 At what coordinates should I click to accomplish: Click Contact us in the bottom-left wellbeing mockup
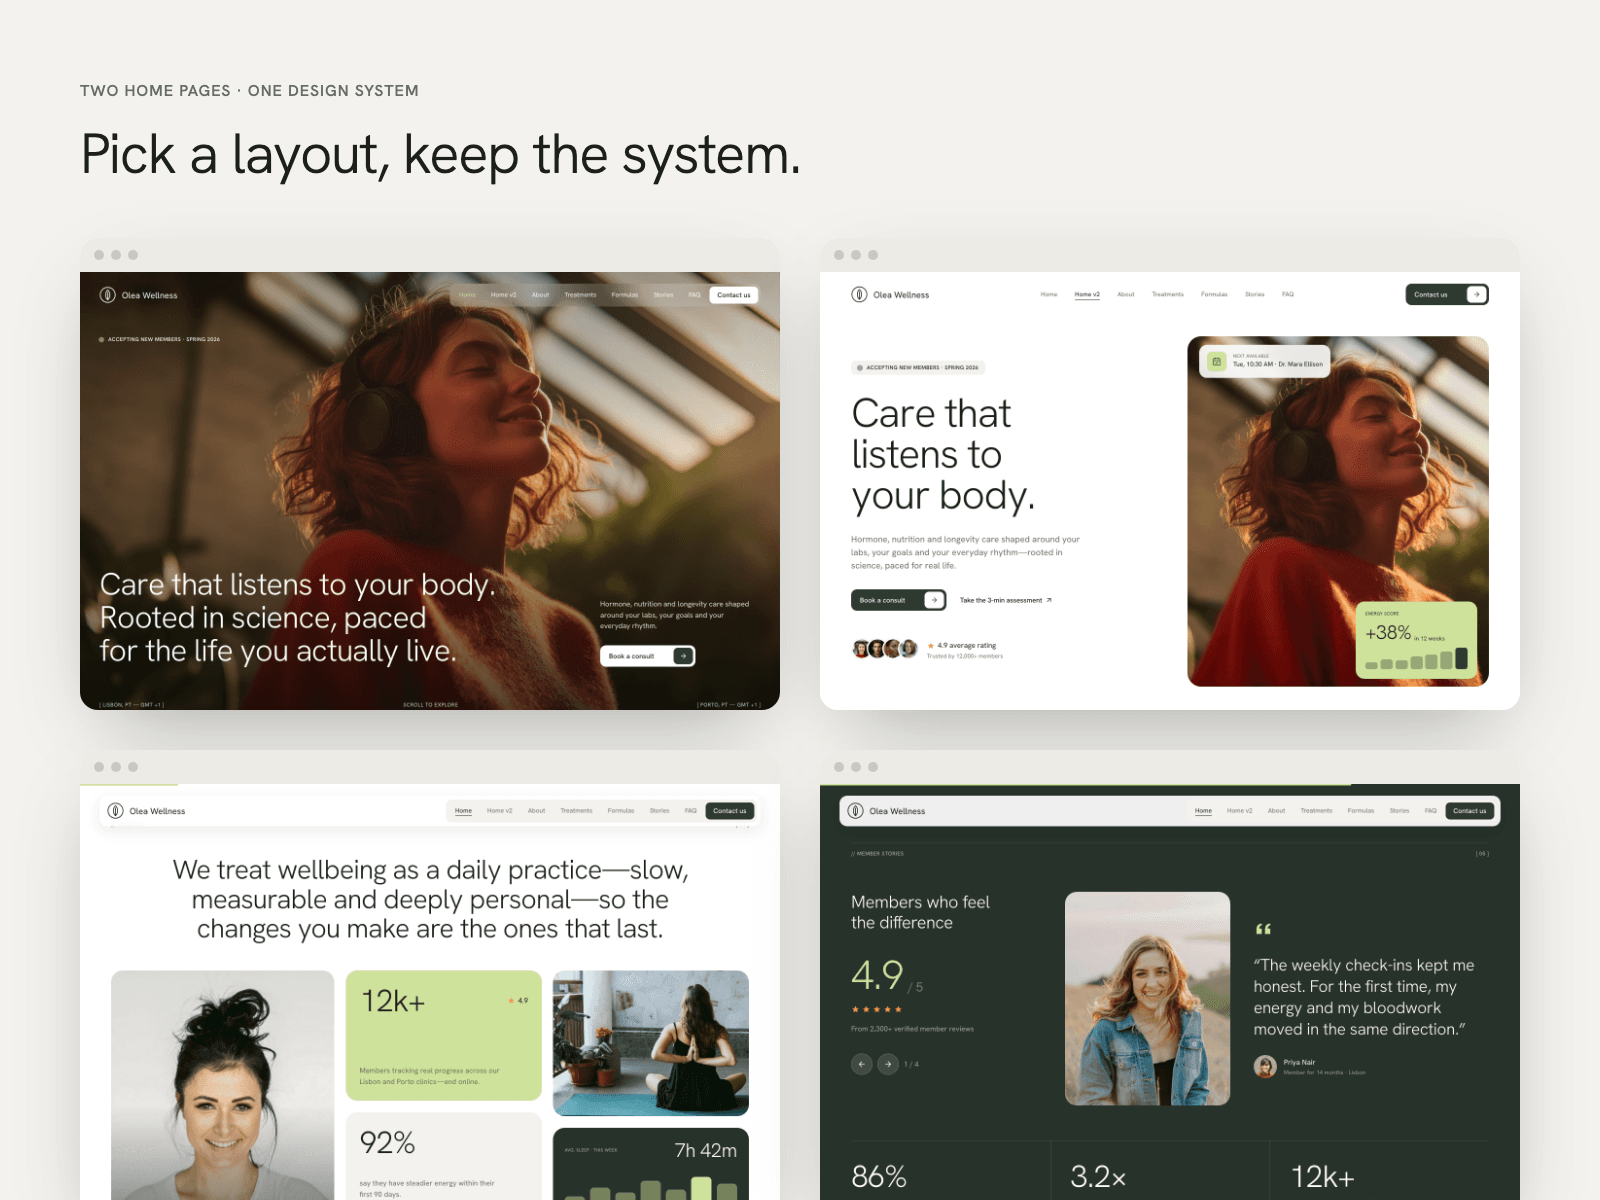(x=730, y=811)
